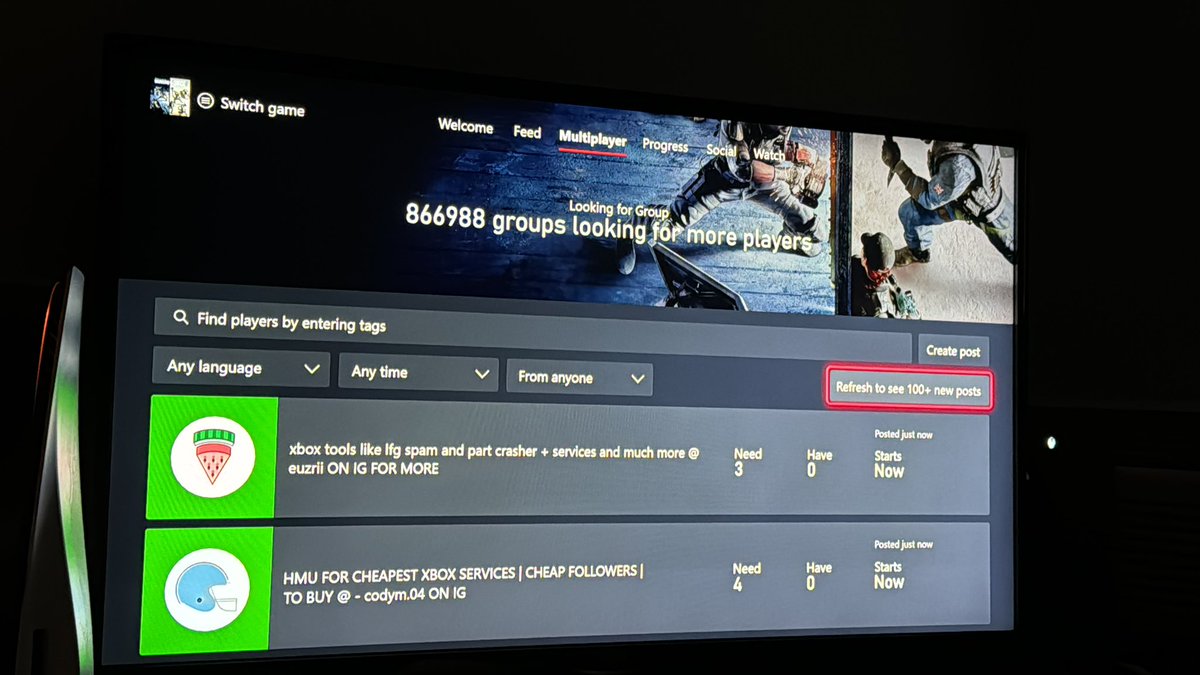The height and width of the screenshot is (675, 1200).
Task: Click Need 4 on helmet post
Action: click(746, 576)
